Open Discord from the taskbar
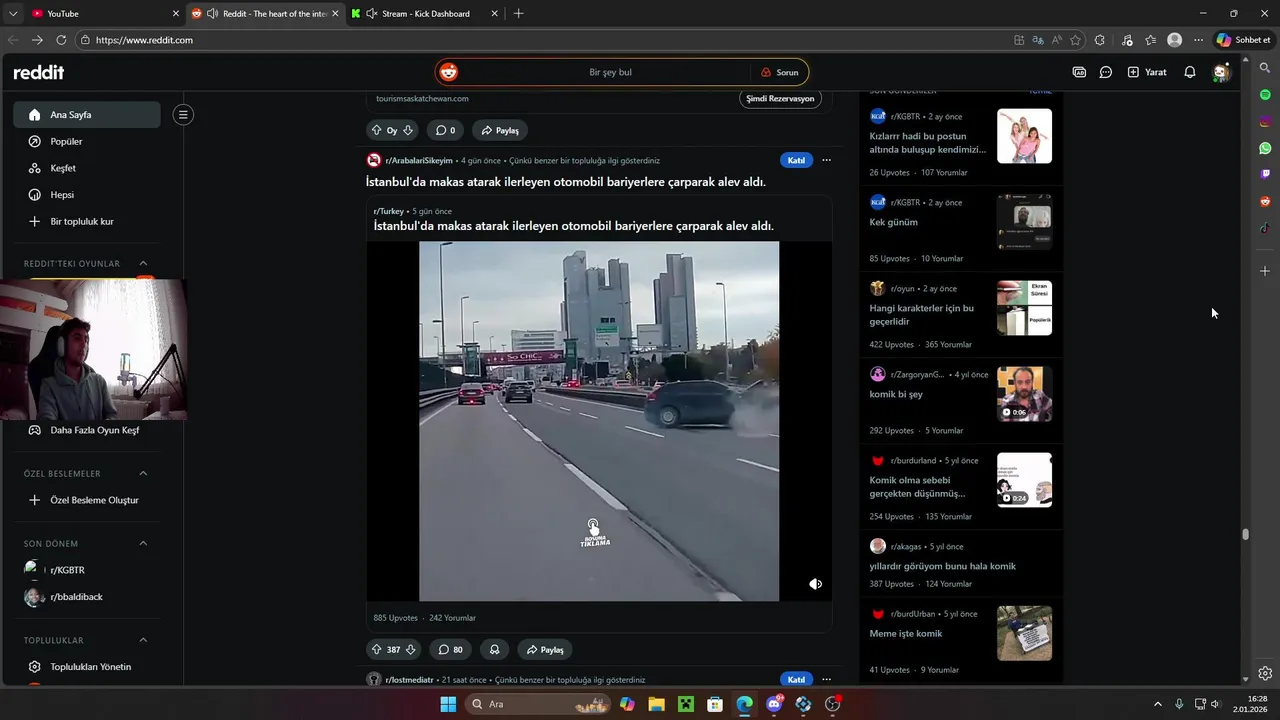The width and height of the screenshot is (1280, 720). pyautogui.click(x=774, y=704)
